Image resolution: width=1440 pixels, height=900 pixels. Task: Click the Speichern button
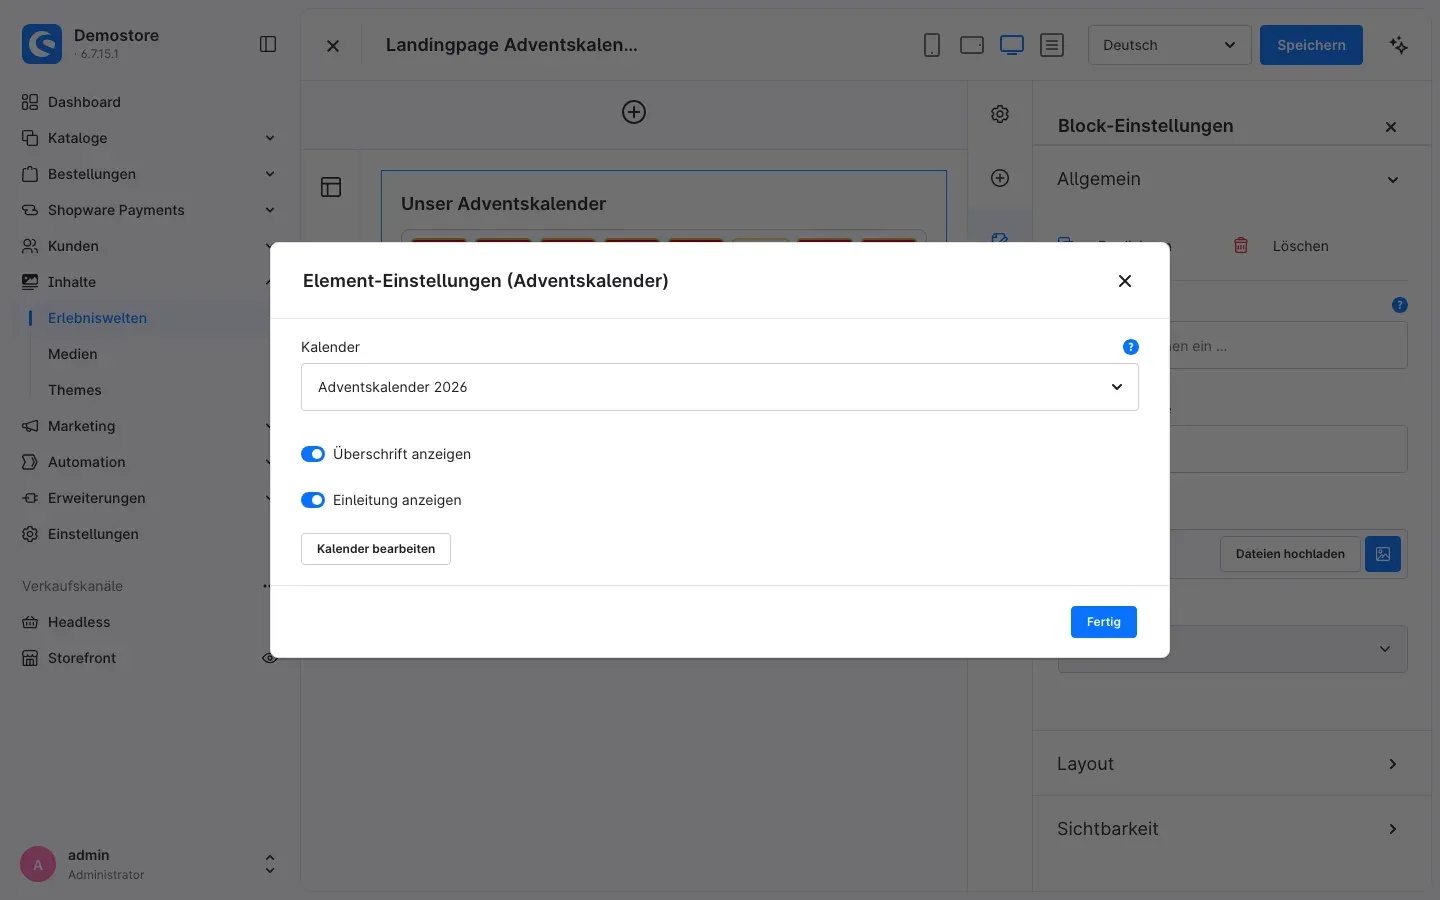click(1311, 45)
